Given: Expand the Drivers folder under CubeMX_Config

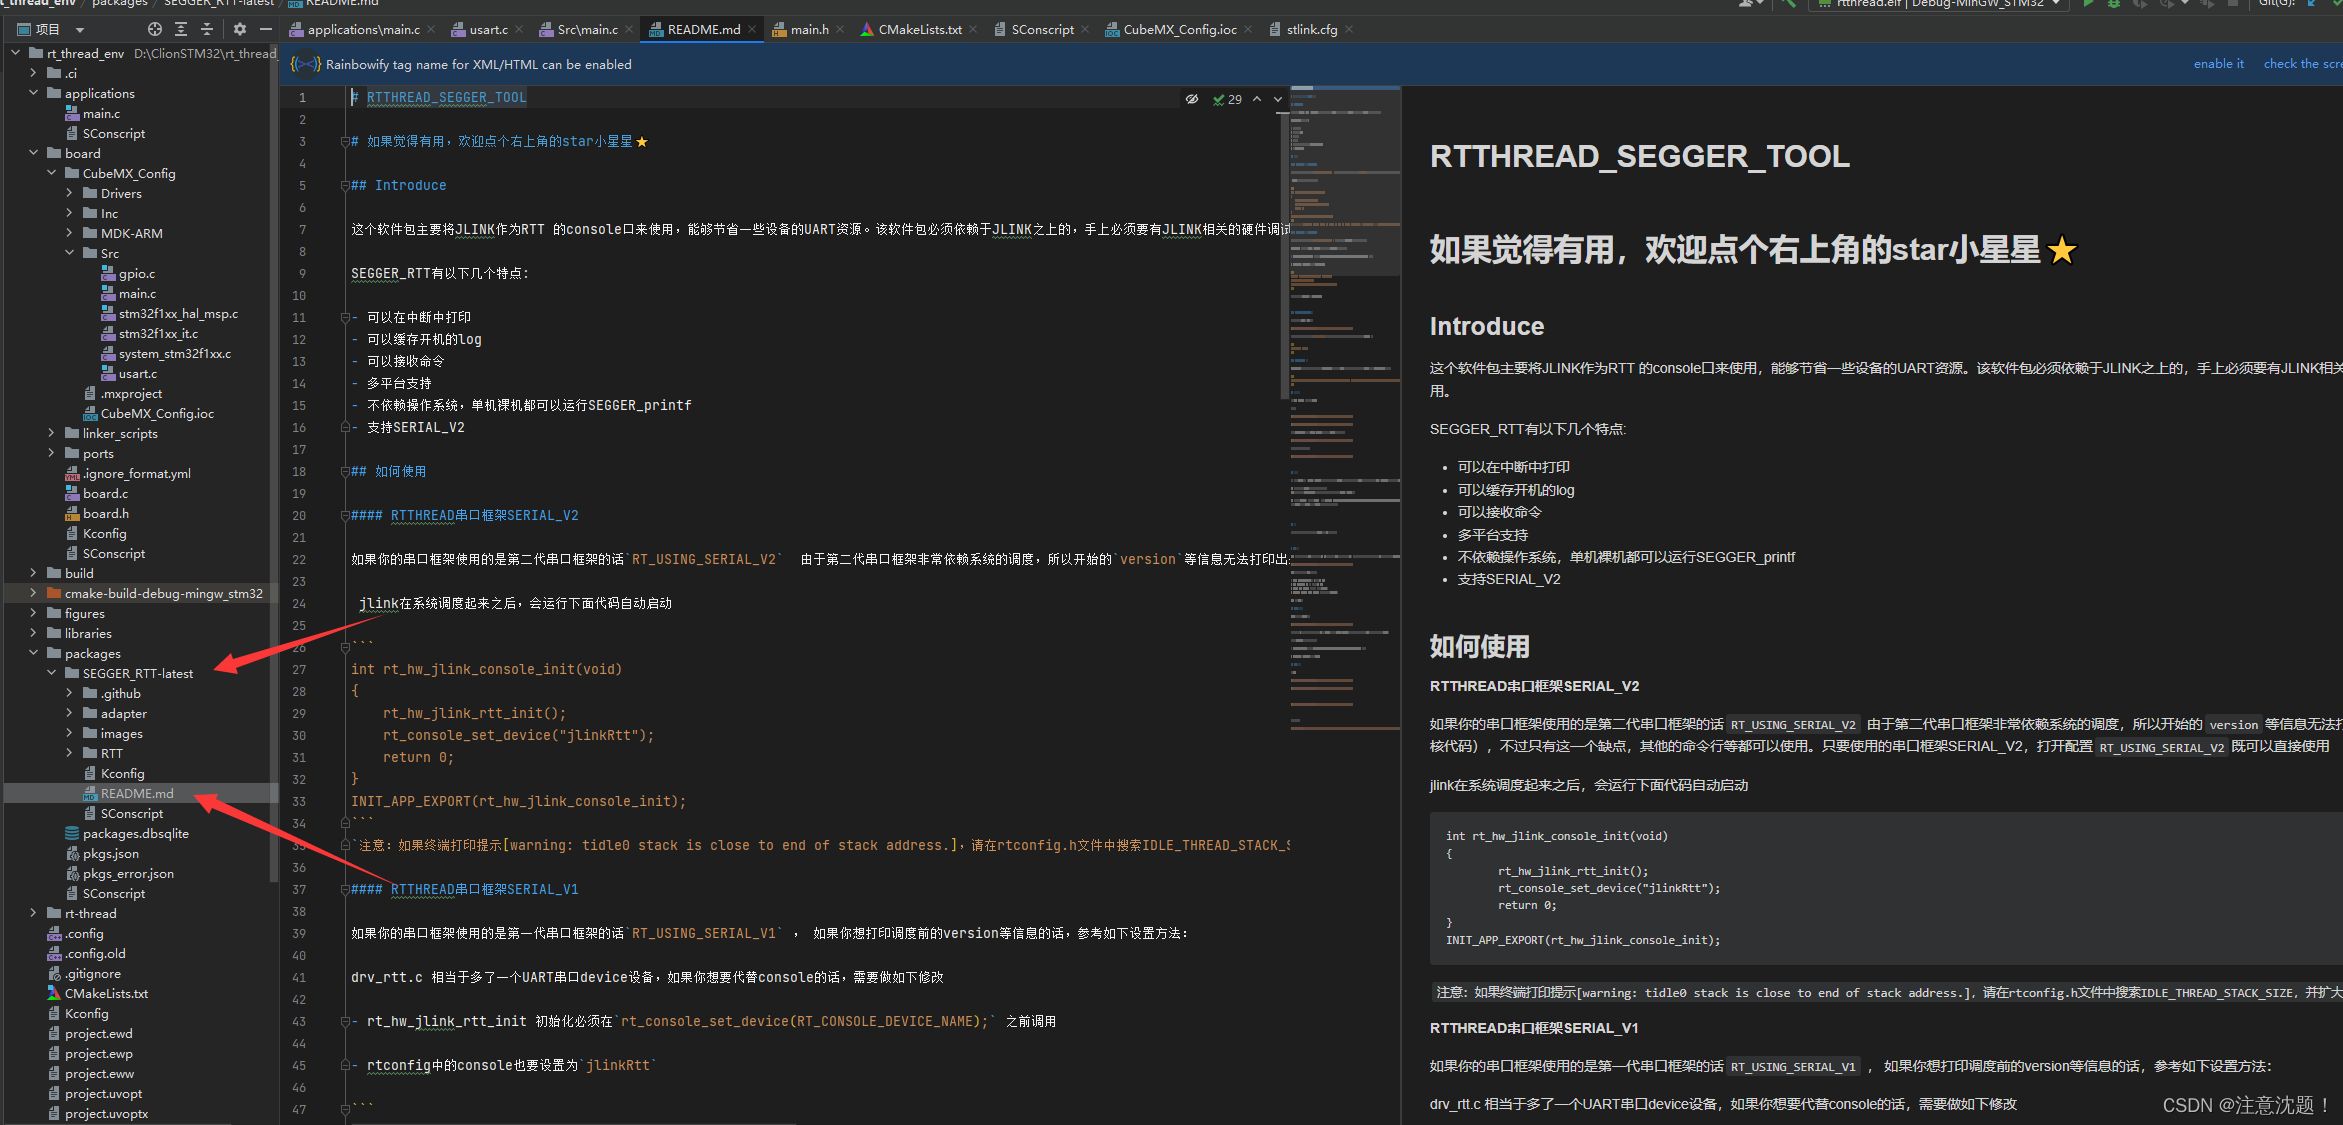Looking at the screenshot, I should click(70, 193).
